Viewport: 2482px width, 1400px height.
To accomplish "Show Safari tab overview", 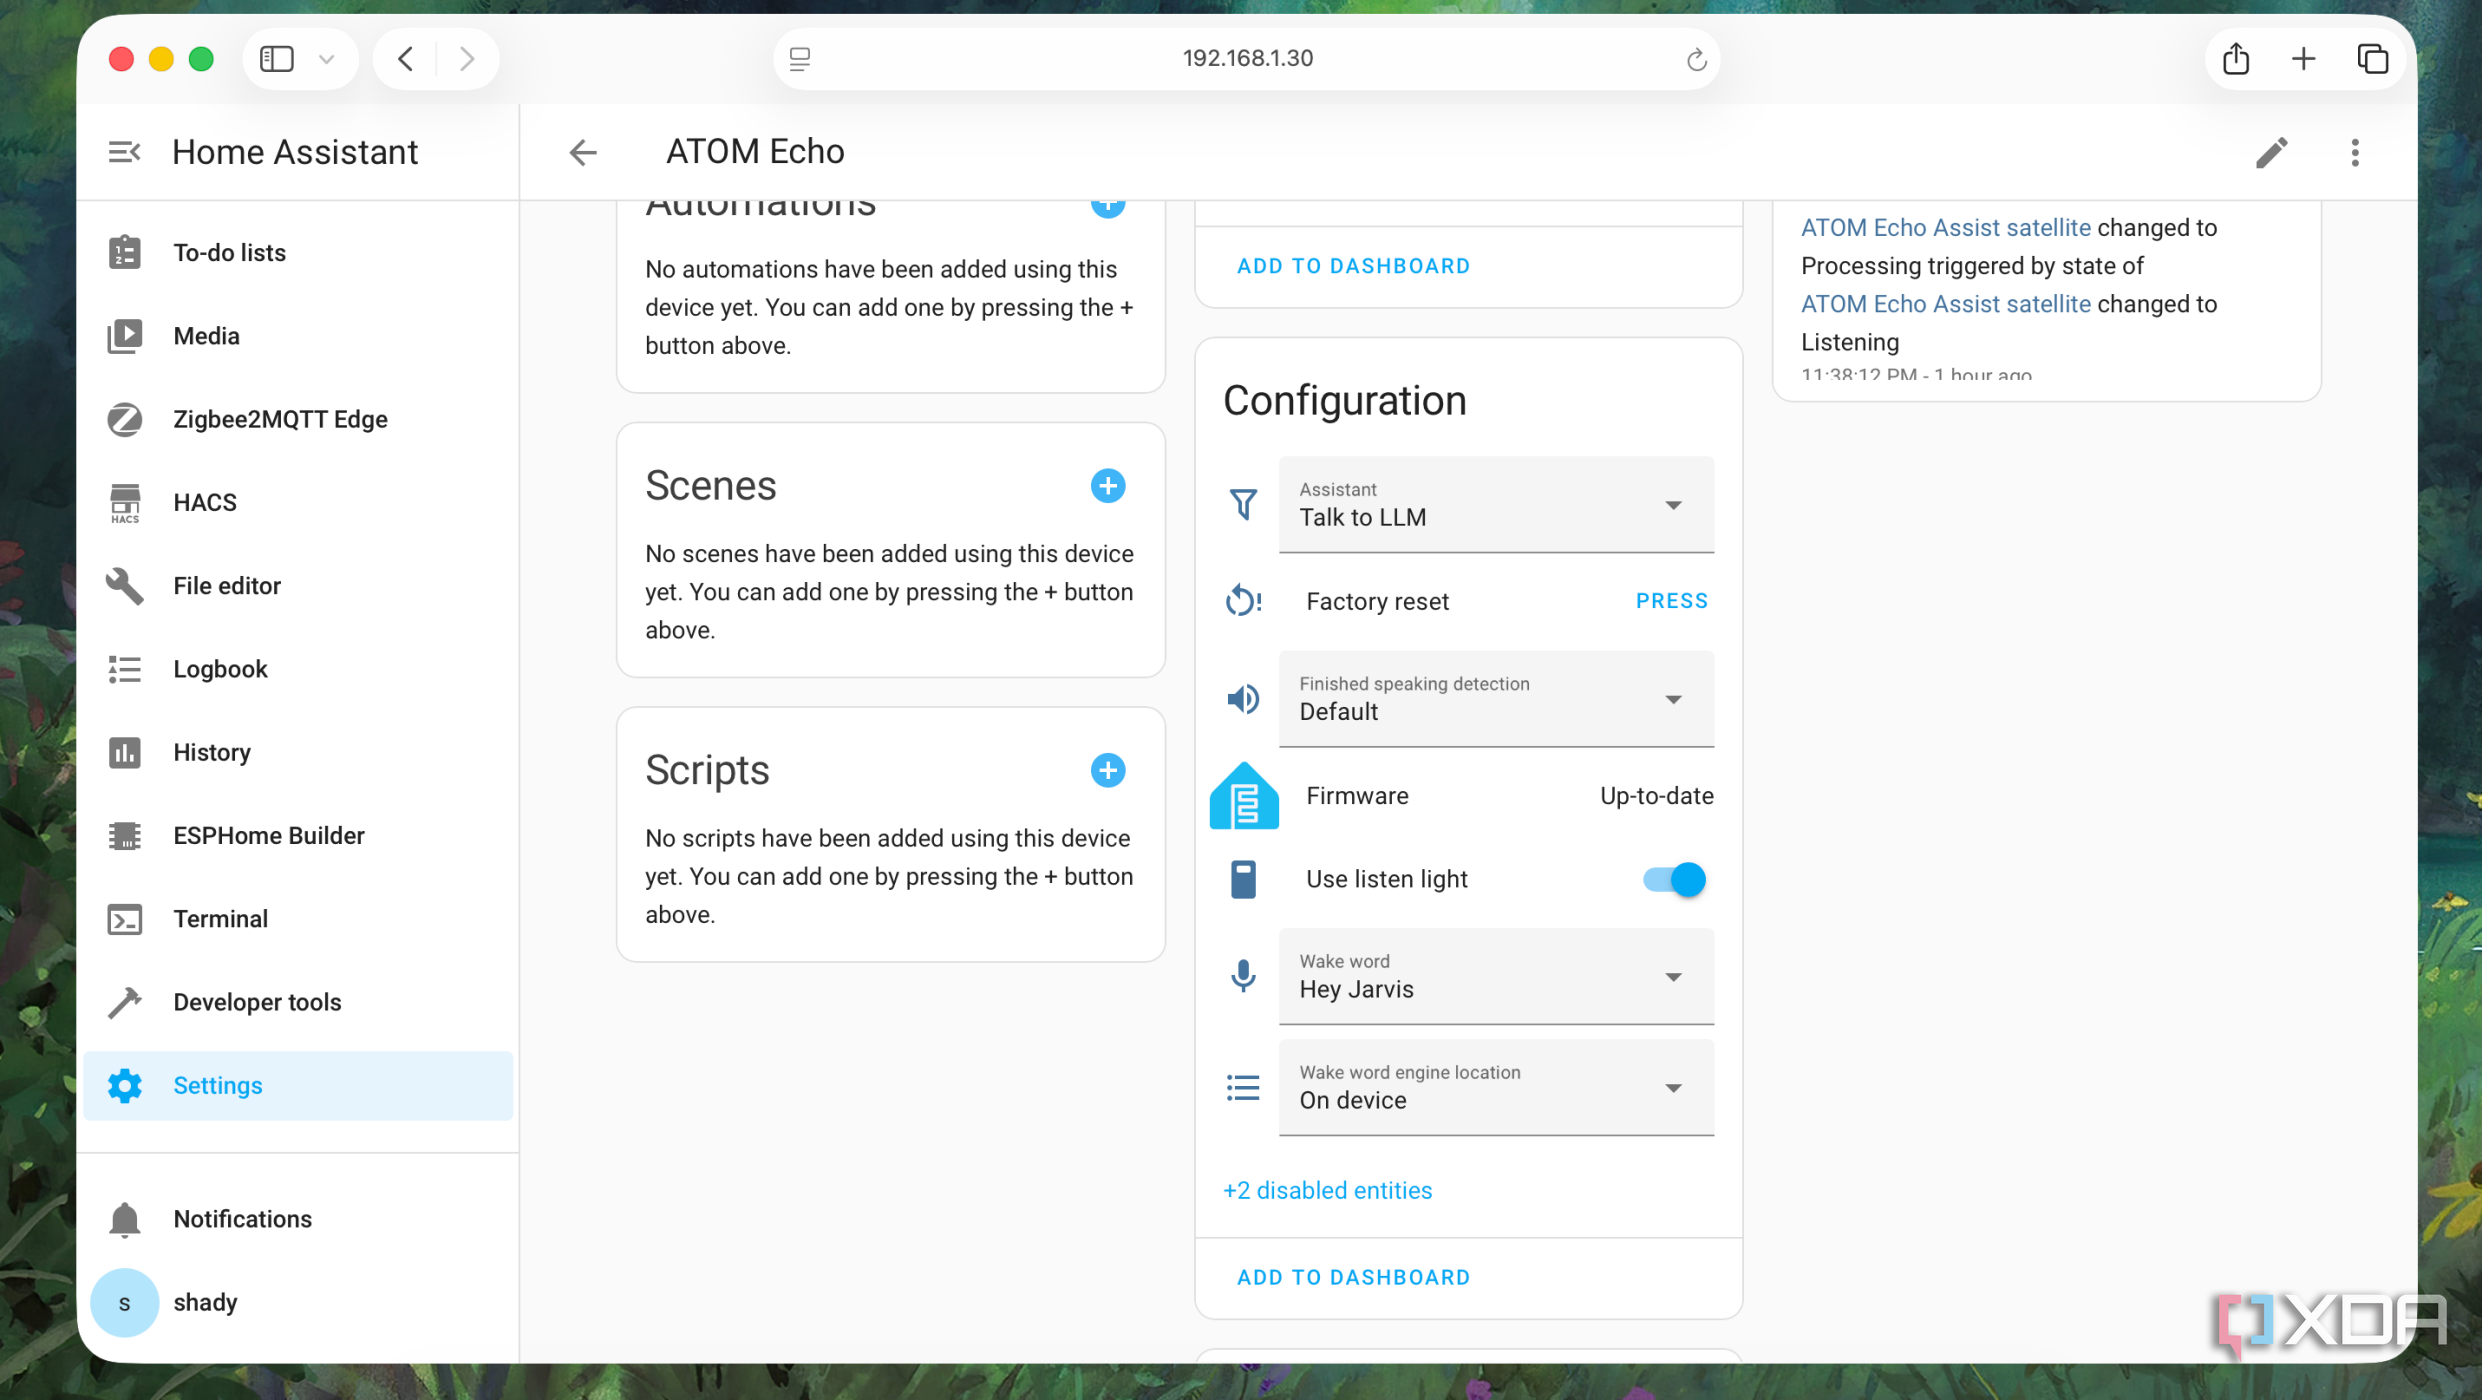I will tap(2372, 59).
